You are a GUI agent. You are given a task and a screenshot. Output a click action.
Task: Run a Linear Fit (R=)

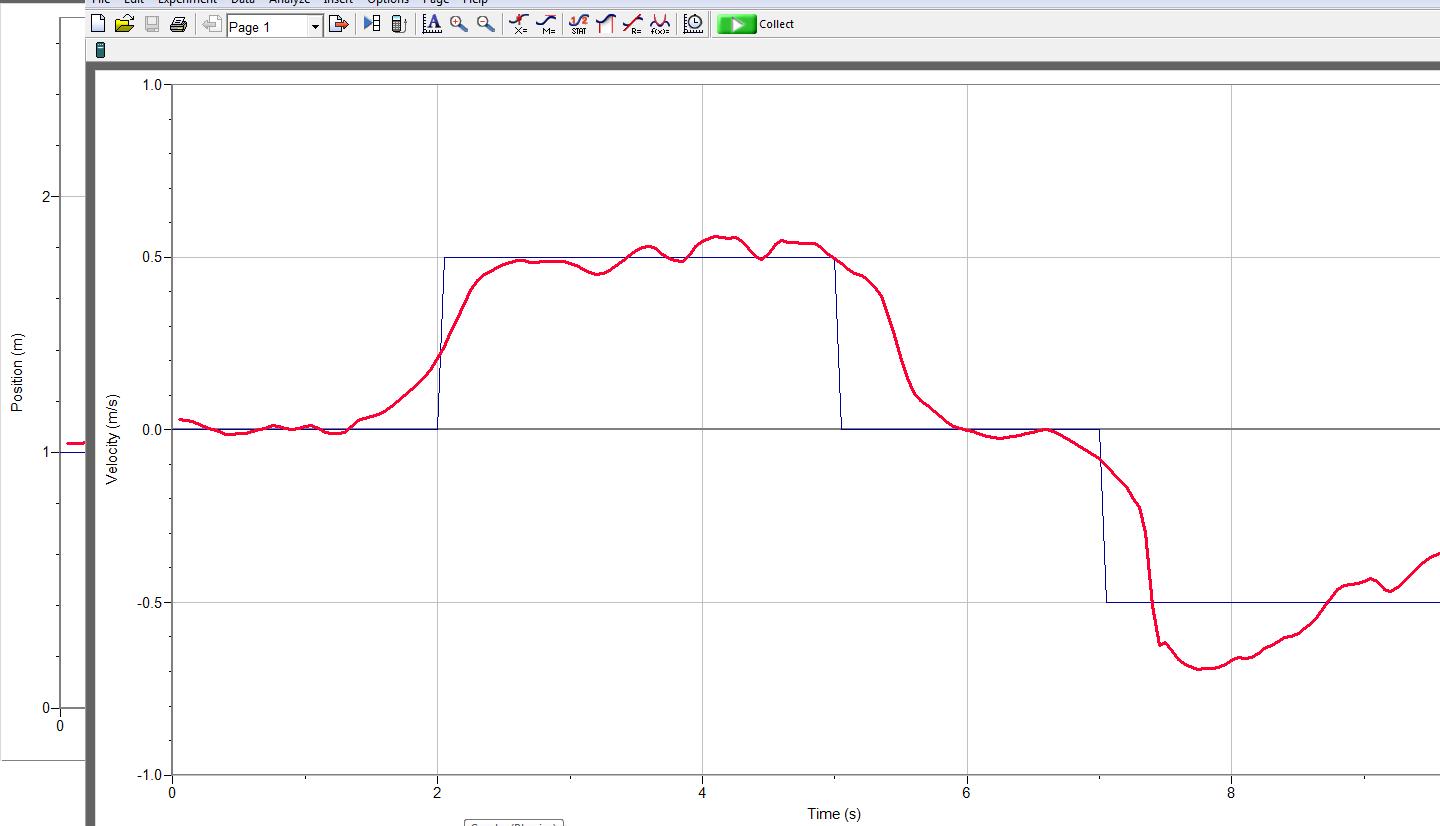coord(631,24)
